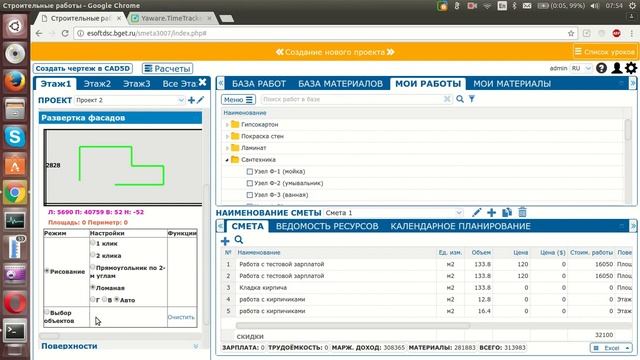The image size is (640, 360).
Task: Expand the 'Поверхности' section
Action: [x=196, y=346]
